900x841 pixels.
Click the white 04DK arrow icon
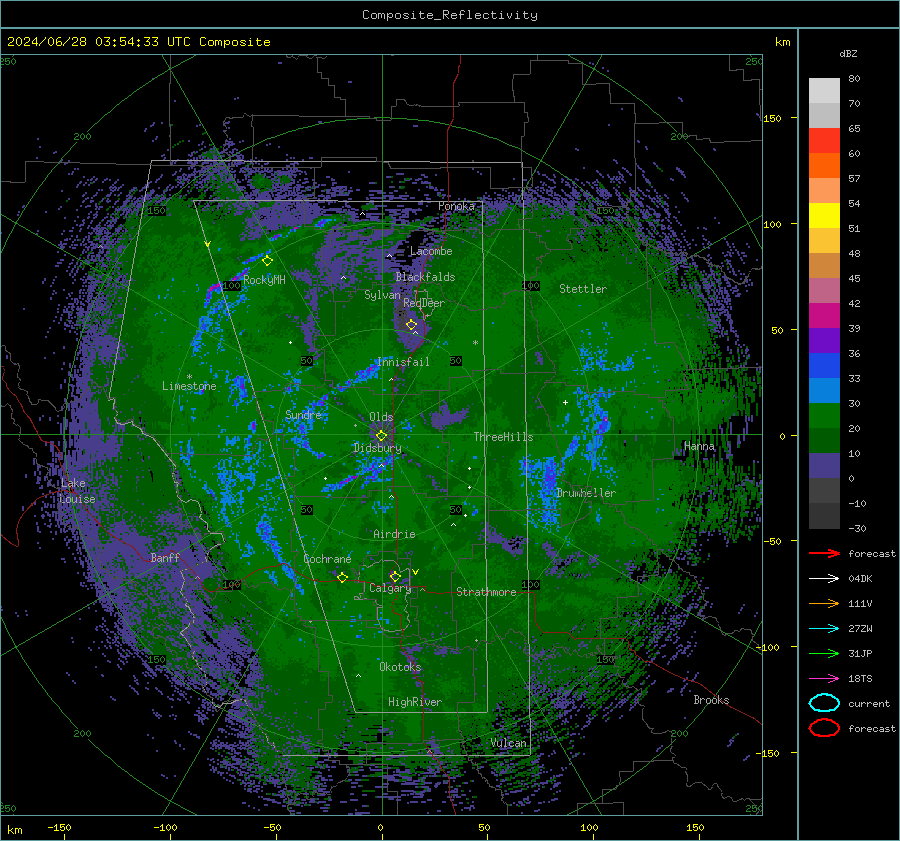[824, 578]
